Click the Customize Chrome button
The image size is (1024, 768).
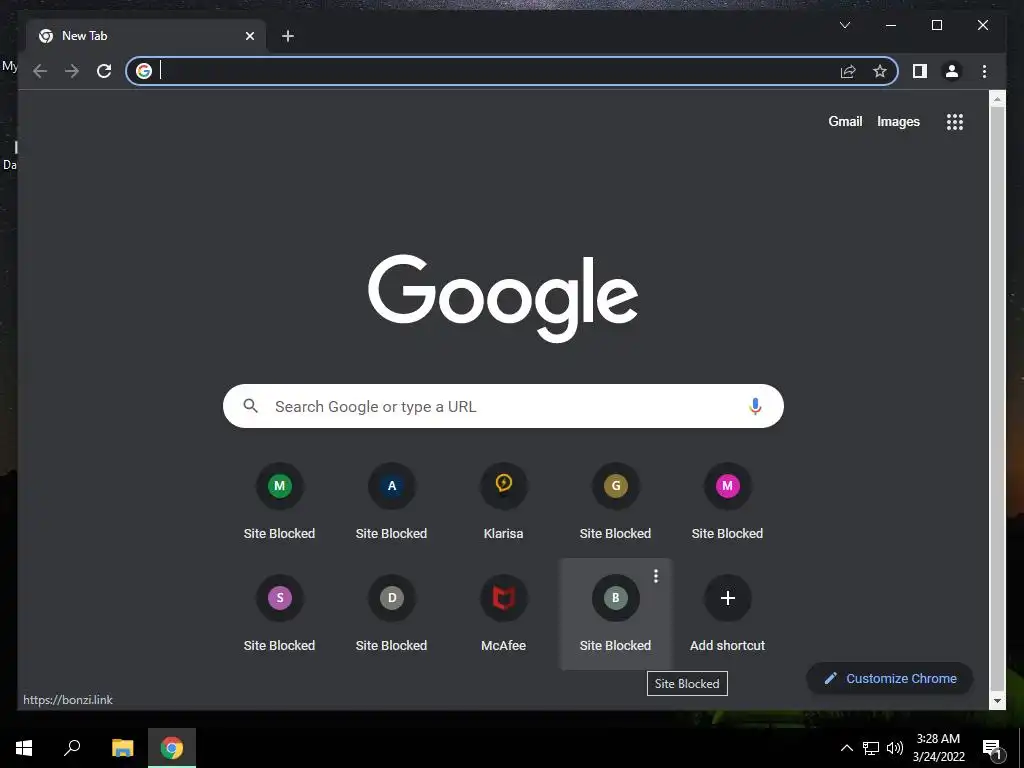[889, 679]
